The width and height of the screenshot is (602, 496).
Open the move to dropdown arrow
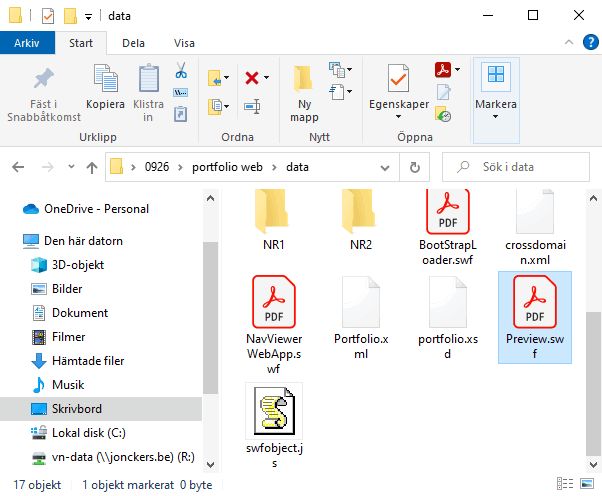pyautogui.click(x=227, y=78)
